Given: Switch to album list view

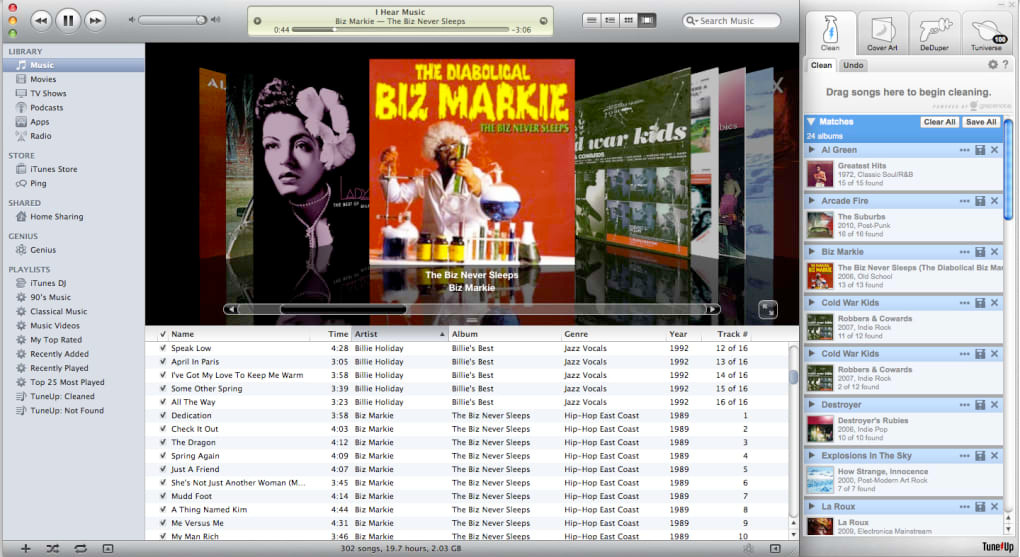Looking at the screenshot, I should click(610, 20).
